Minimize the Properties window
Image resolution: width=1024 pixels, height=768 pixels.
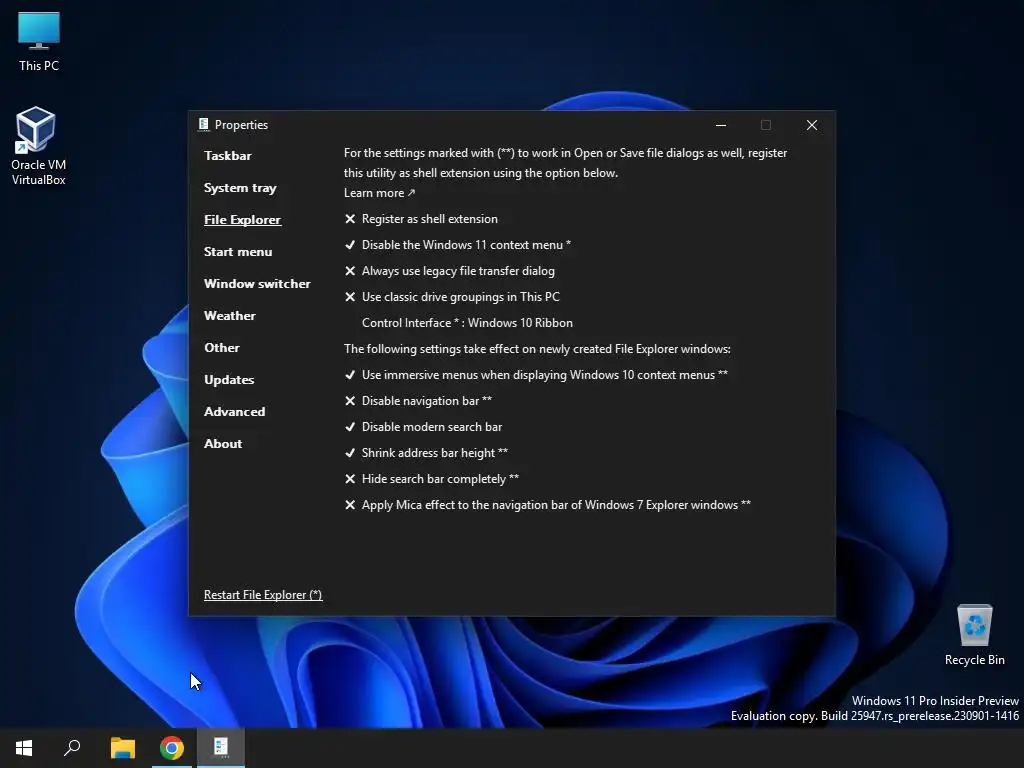click(x=721, y=125)
